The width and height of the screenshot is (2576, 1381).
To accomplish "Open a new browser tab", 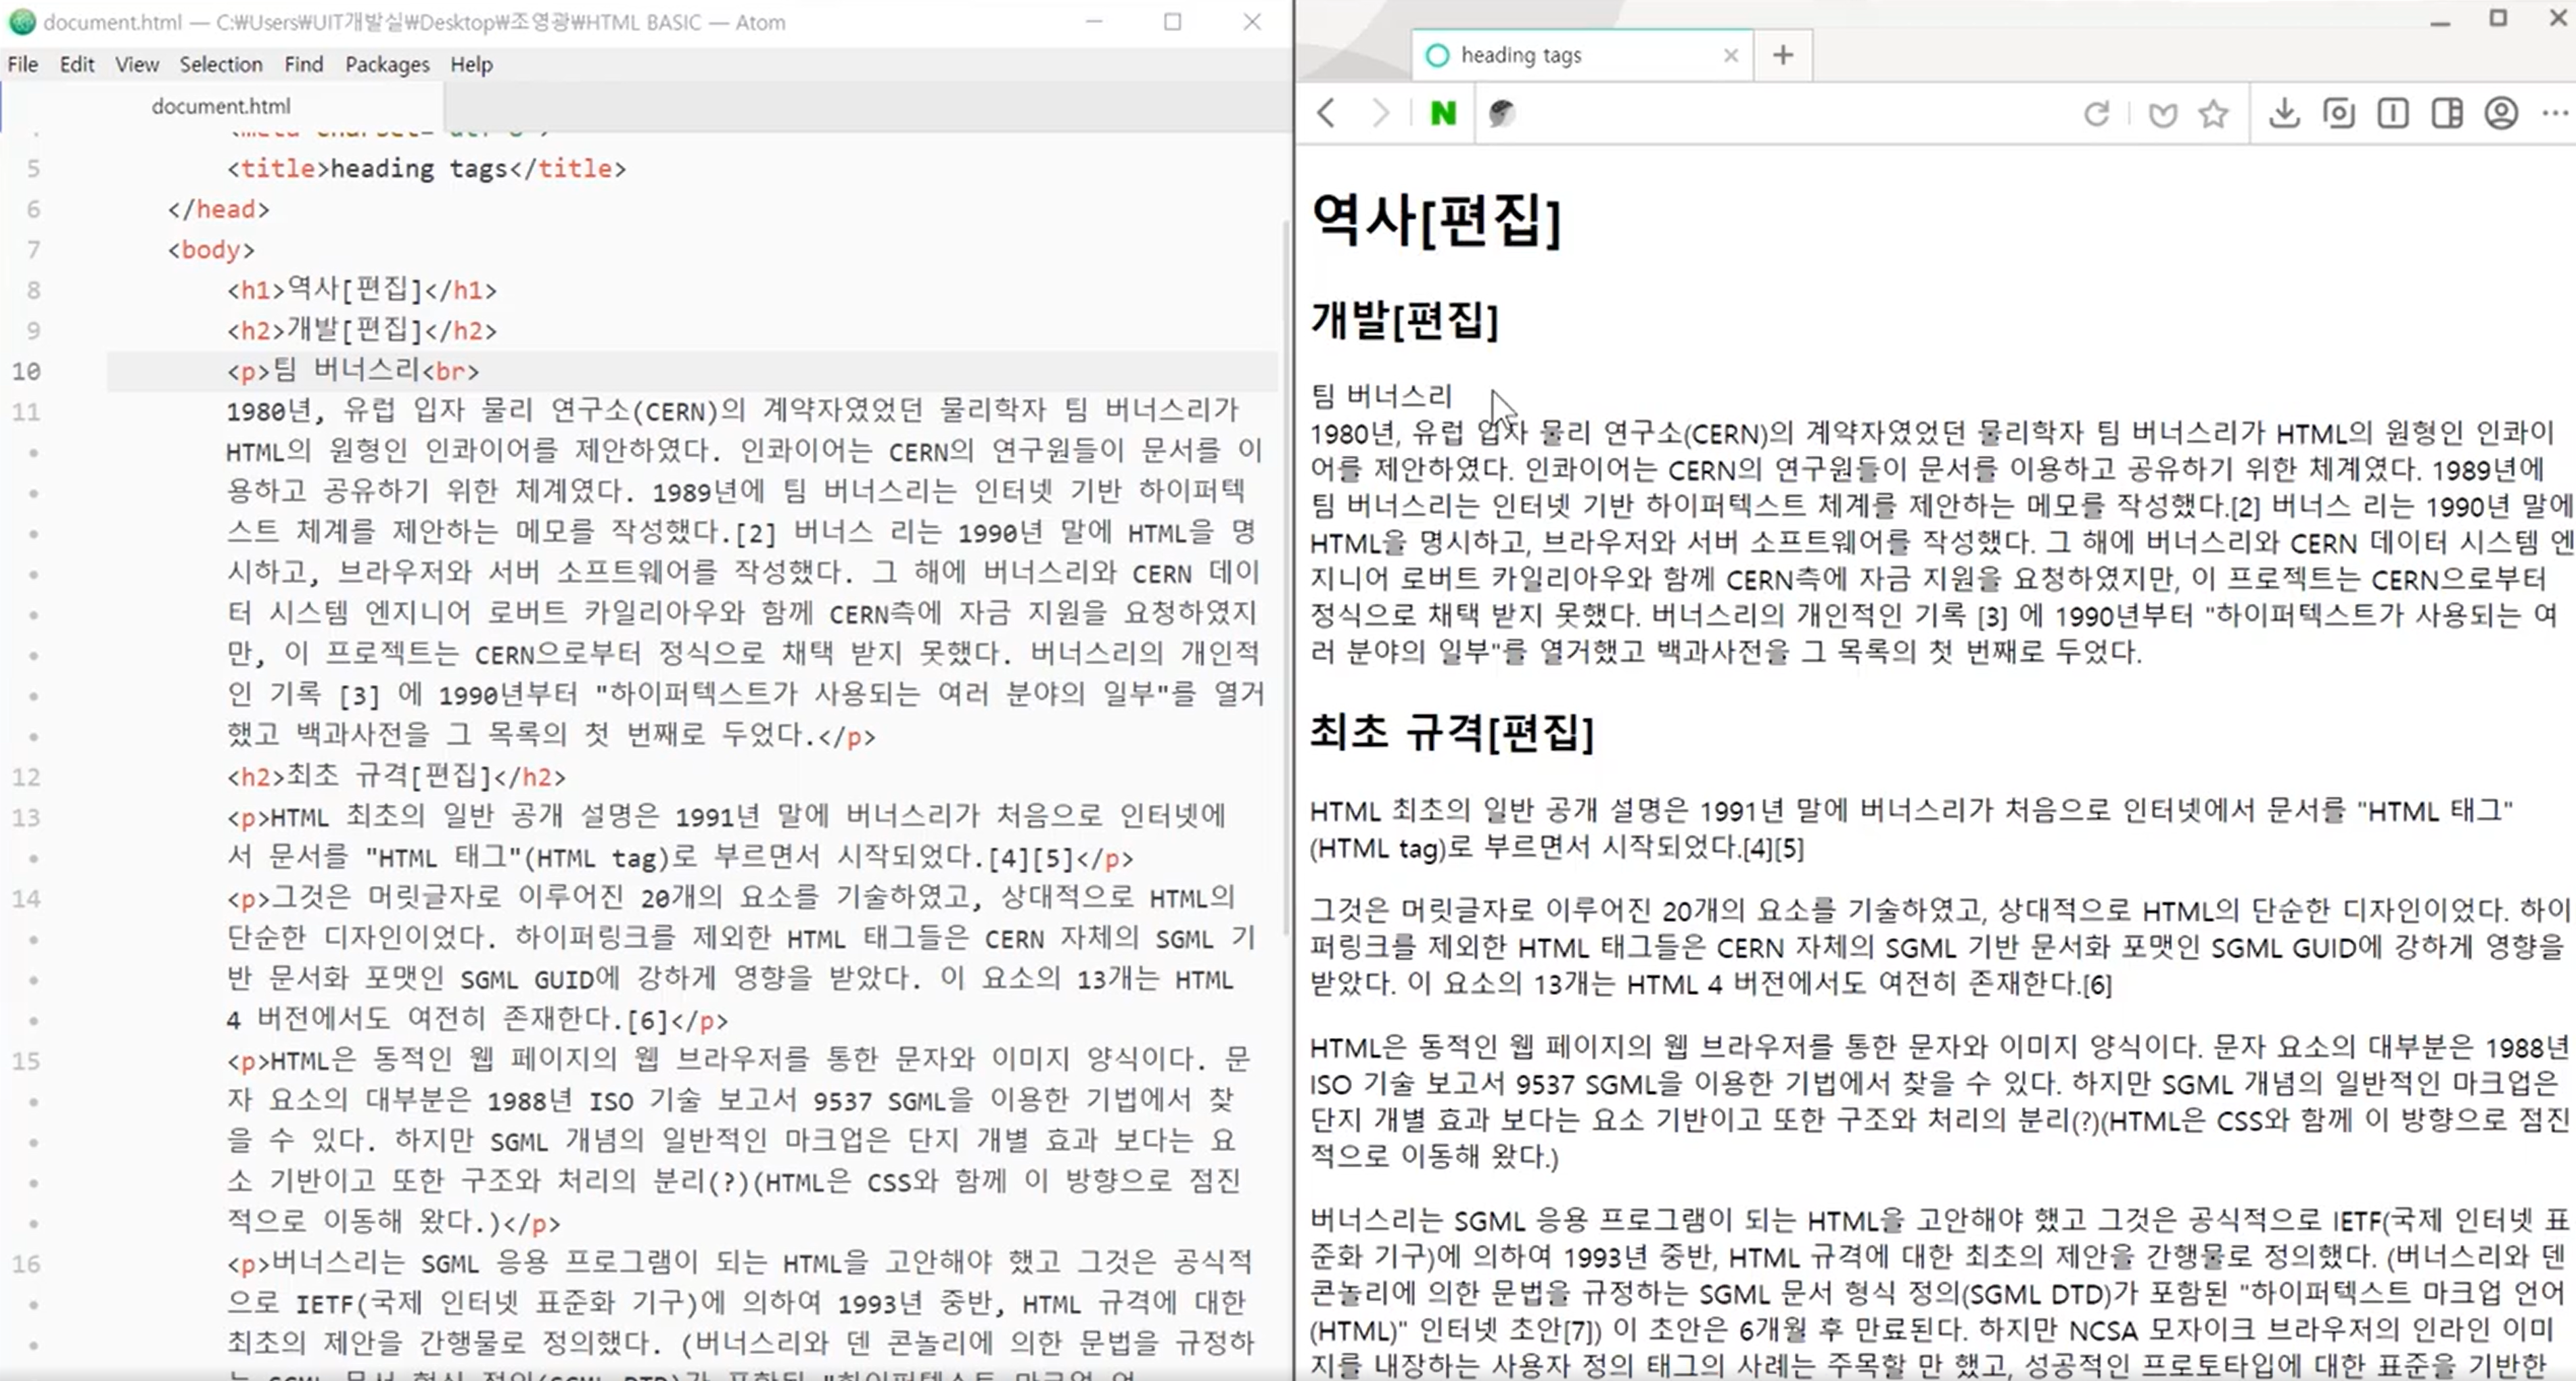I will (x=1783, y=55).
